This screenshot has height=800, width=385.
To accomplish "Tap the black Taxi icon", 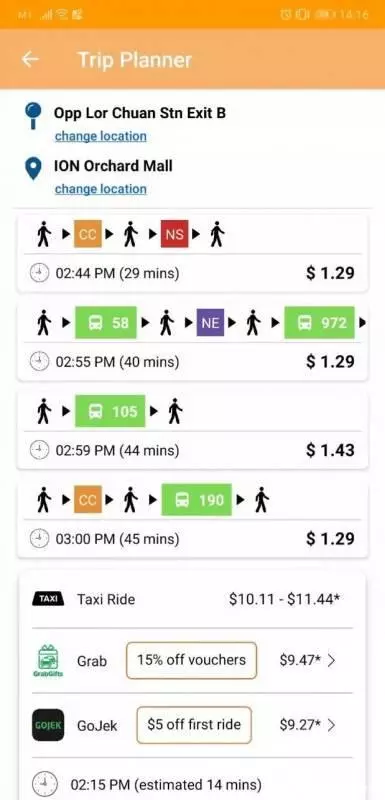I will [x=48, y=598].
